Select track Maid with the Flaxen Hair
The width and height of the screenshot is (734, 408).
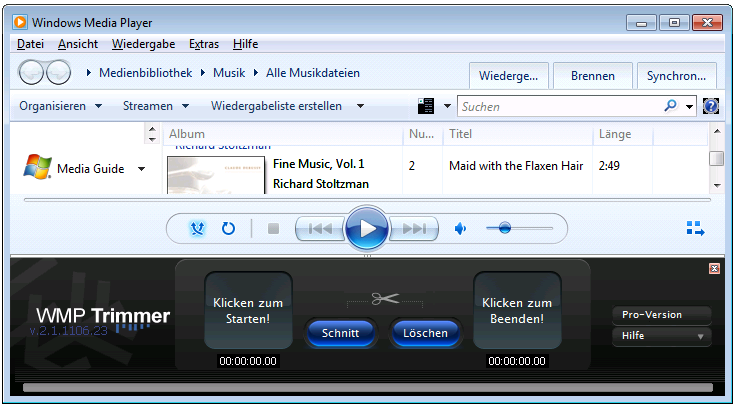[516, 166]
